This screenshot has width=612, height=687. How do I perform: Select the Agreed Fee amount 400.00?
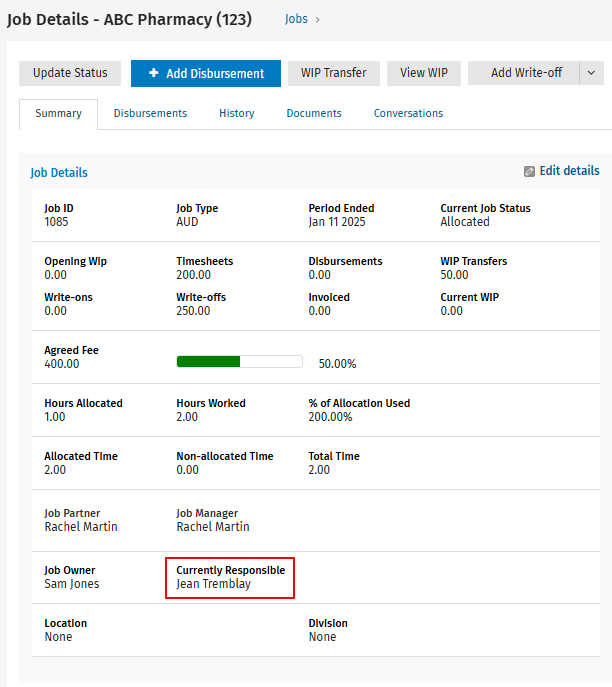tap(62, 364)
